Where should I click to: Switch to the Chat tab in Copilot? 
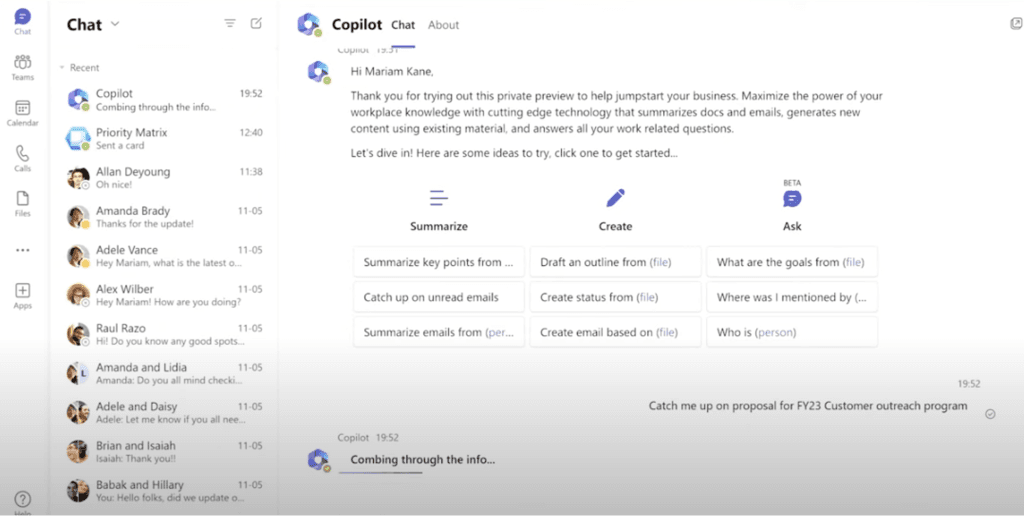click(403, 25)
